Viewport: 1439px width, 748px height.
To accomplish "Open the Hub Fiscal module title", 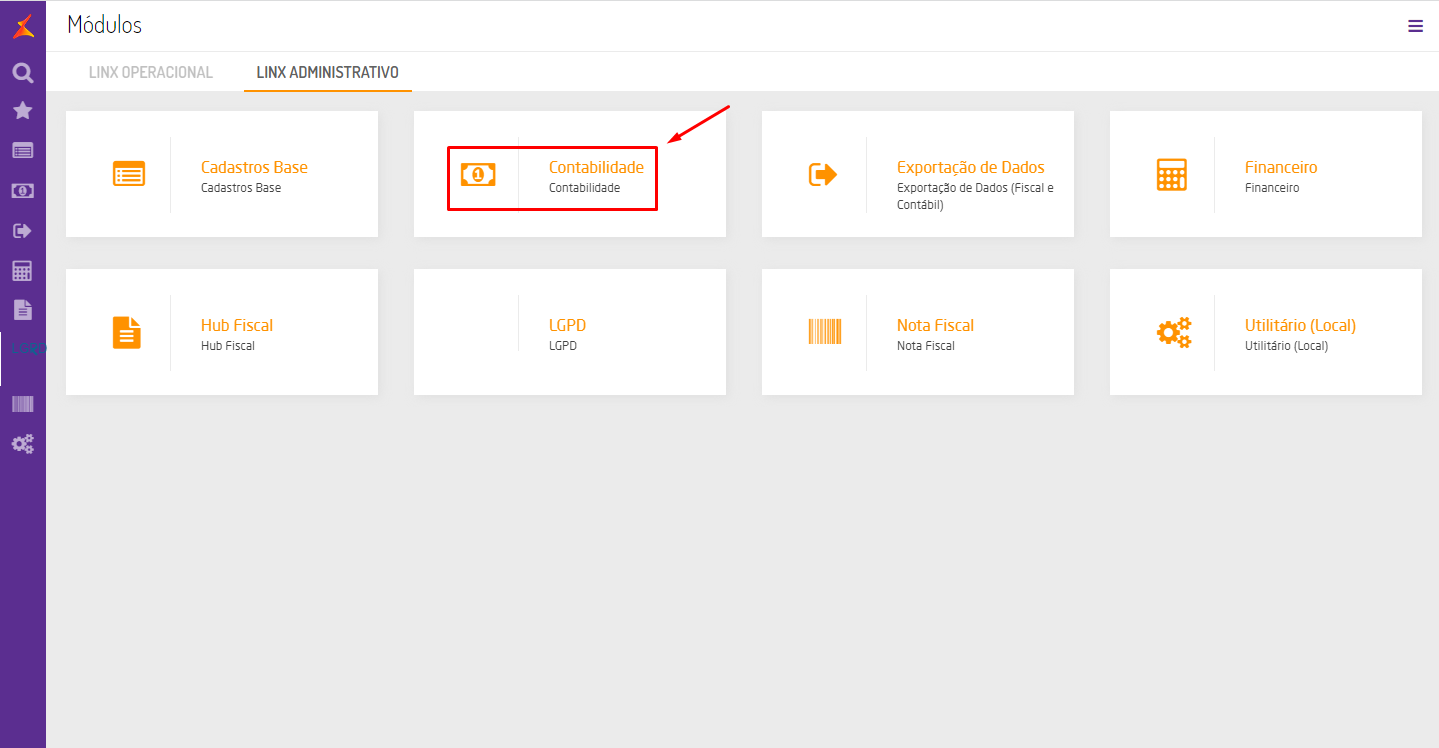I will pos(237,325).
